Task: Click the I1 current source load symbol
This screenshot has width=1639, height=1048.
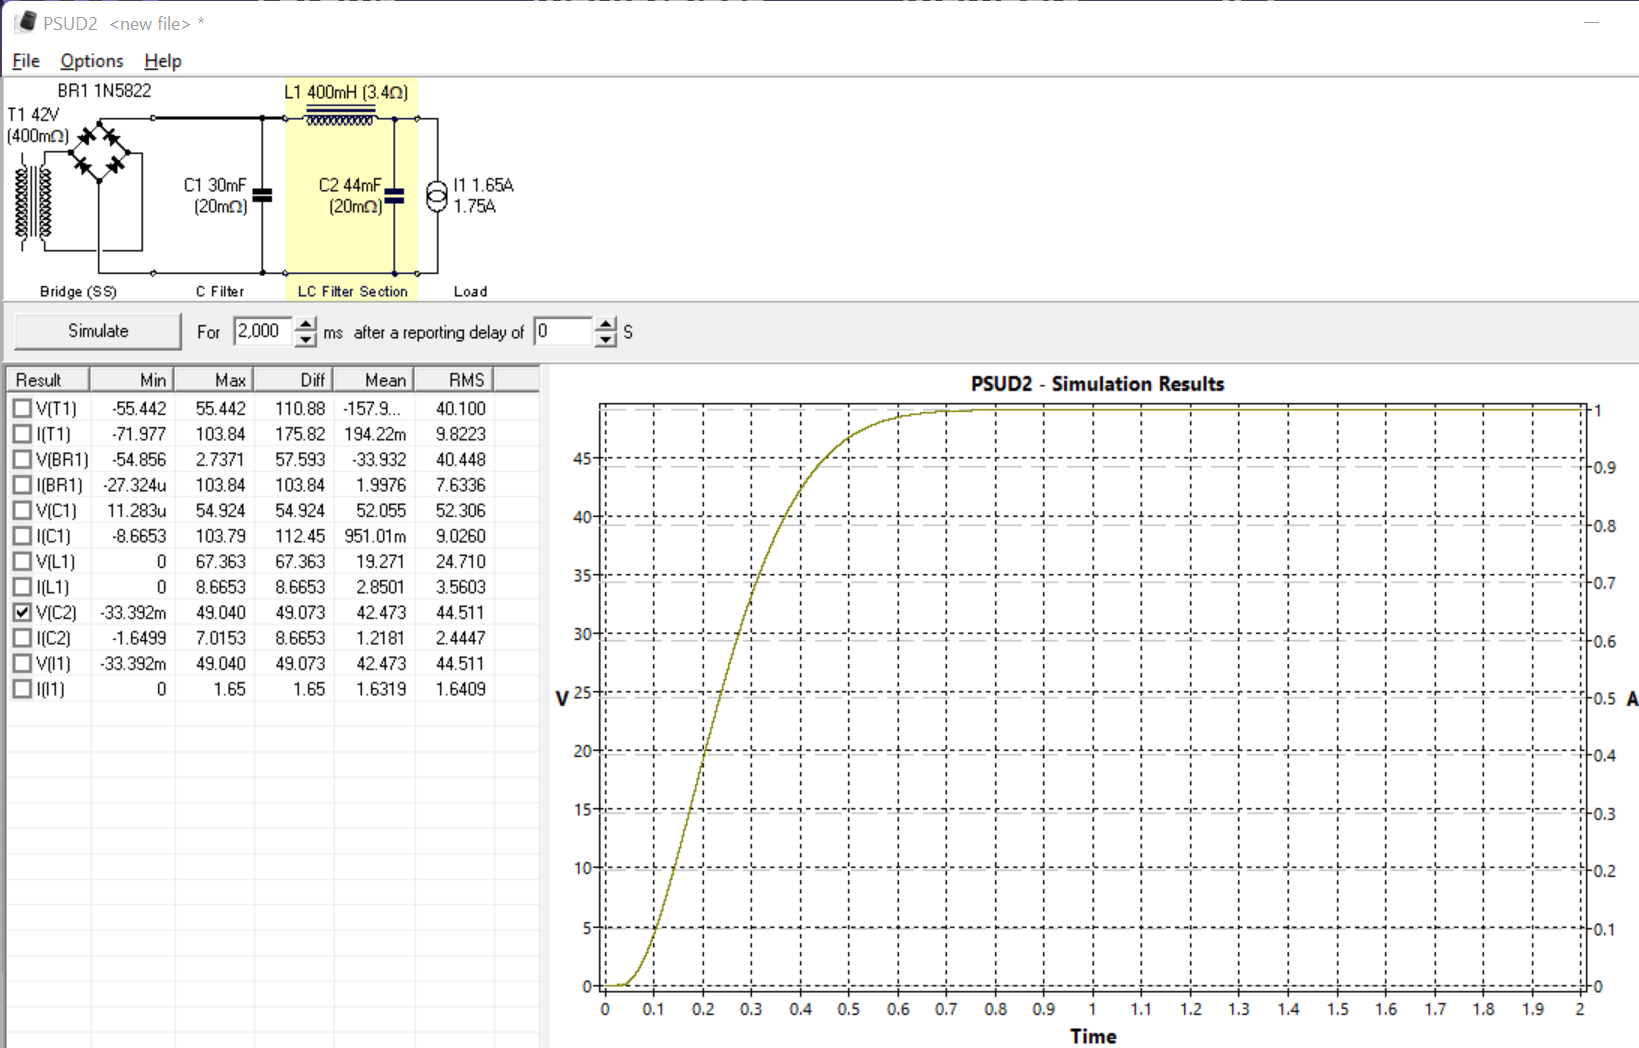Action: coord(437,196)
